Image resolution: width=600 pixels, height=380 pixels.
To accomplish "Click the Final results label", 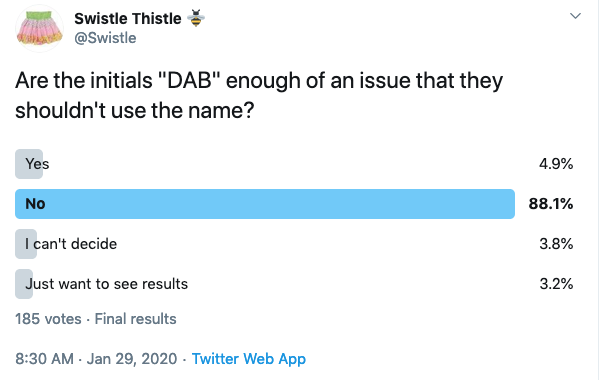I will [135, 319].
